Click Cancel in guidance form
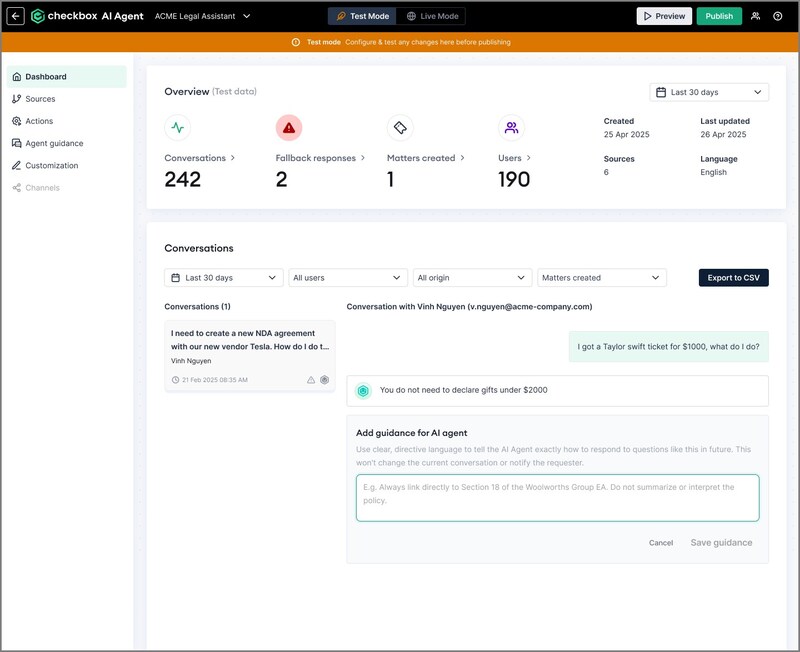800x652 pixels. tap(661, 543)
